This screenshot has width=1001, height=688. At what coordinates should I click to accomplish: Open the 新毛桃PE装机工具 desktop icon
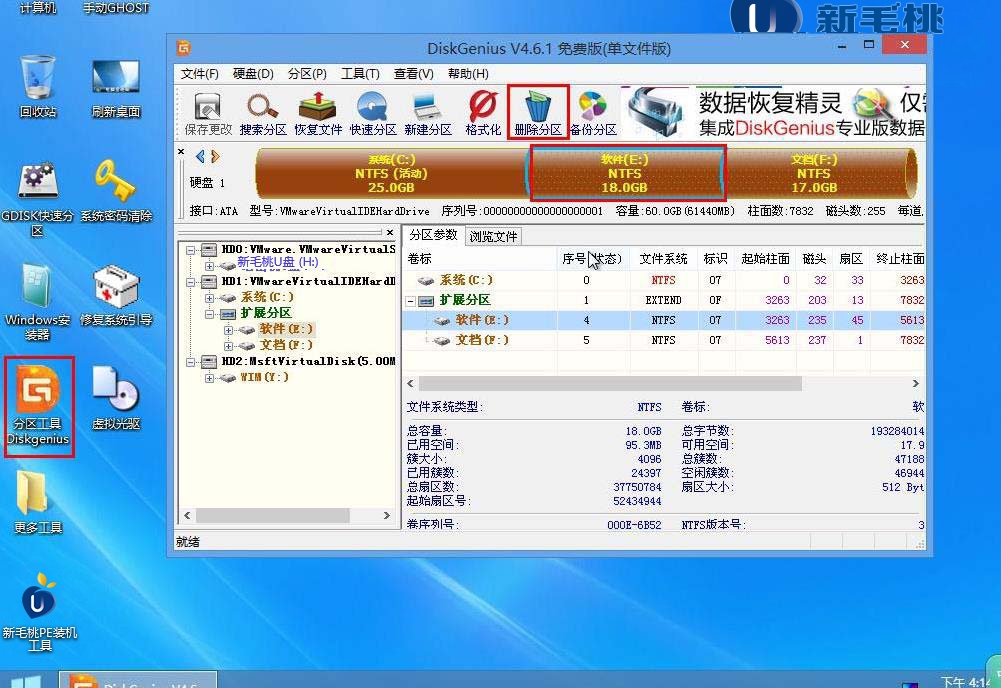pyautogui.click(x=40, y=613)
